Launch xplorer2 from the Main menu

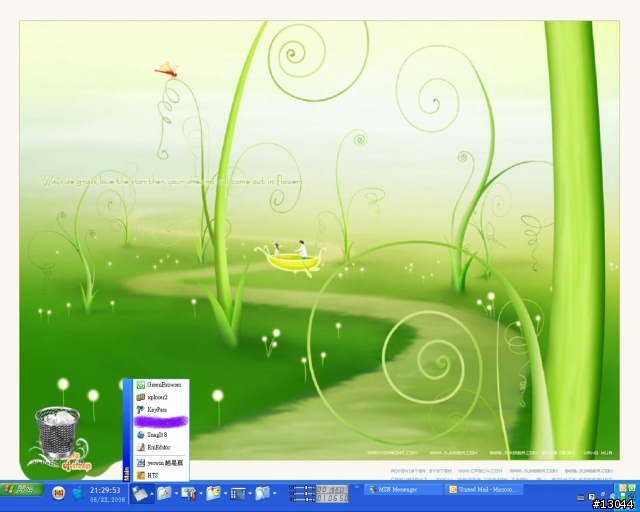pyautogui.click(x=161, y=397)
